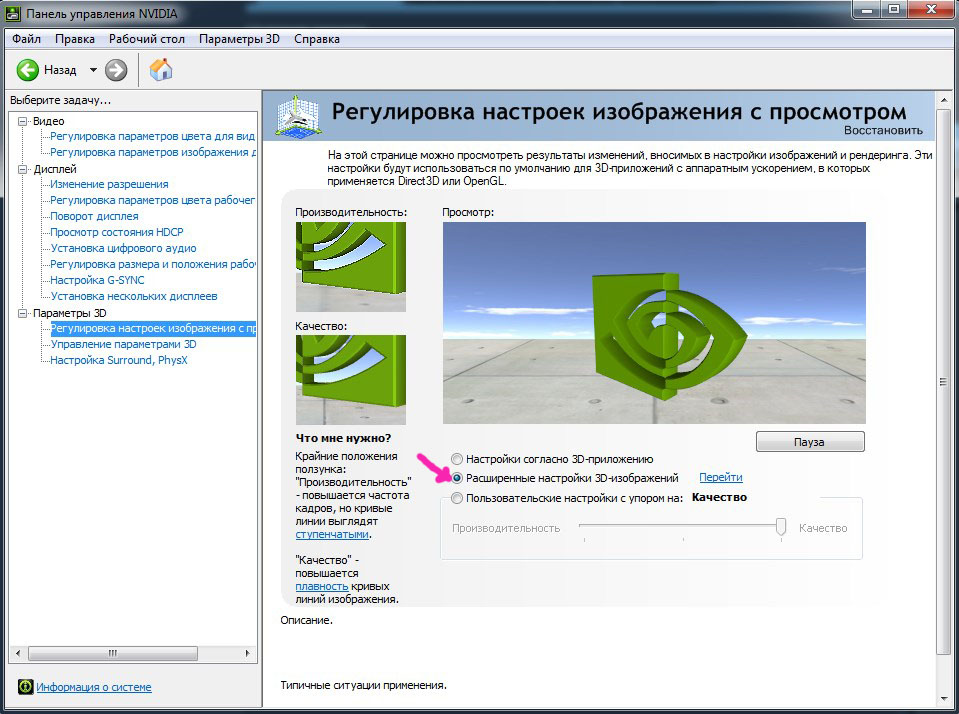Click the grey Forward arrow icon
Image resolution: width=959 pixels, height=714 pixels.
(x=116, y=70)
